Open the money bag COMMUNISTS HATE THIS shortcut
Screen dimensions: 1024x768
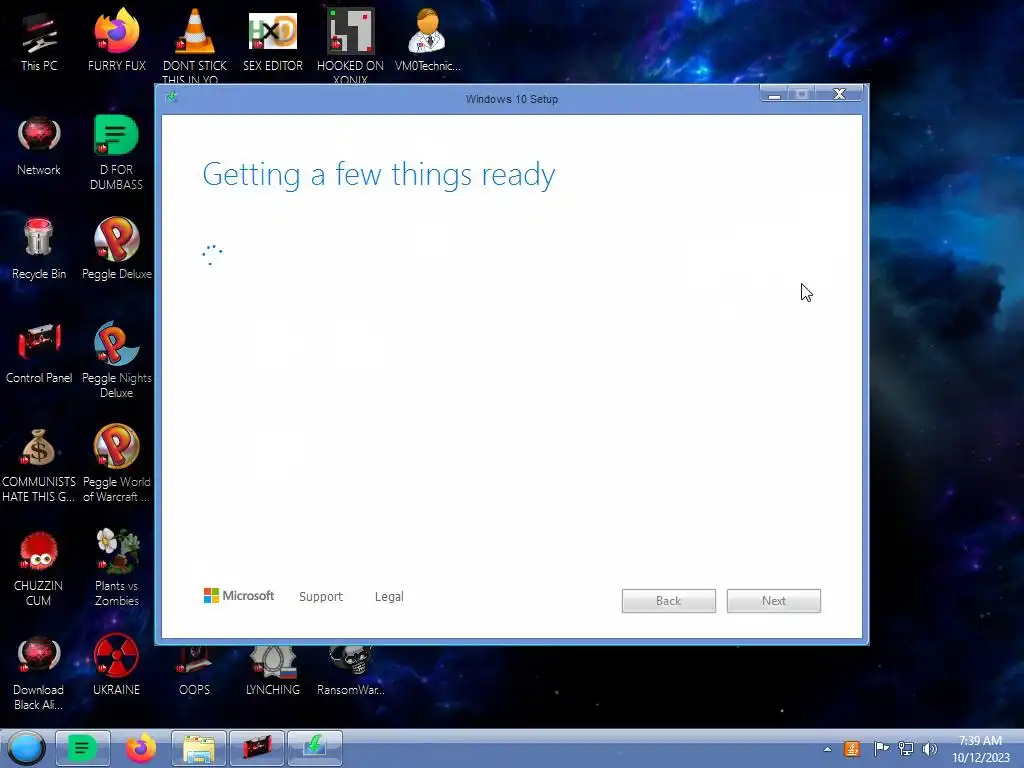pyautogui.click(x=39, y=465)
